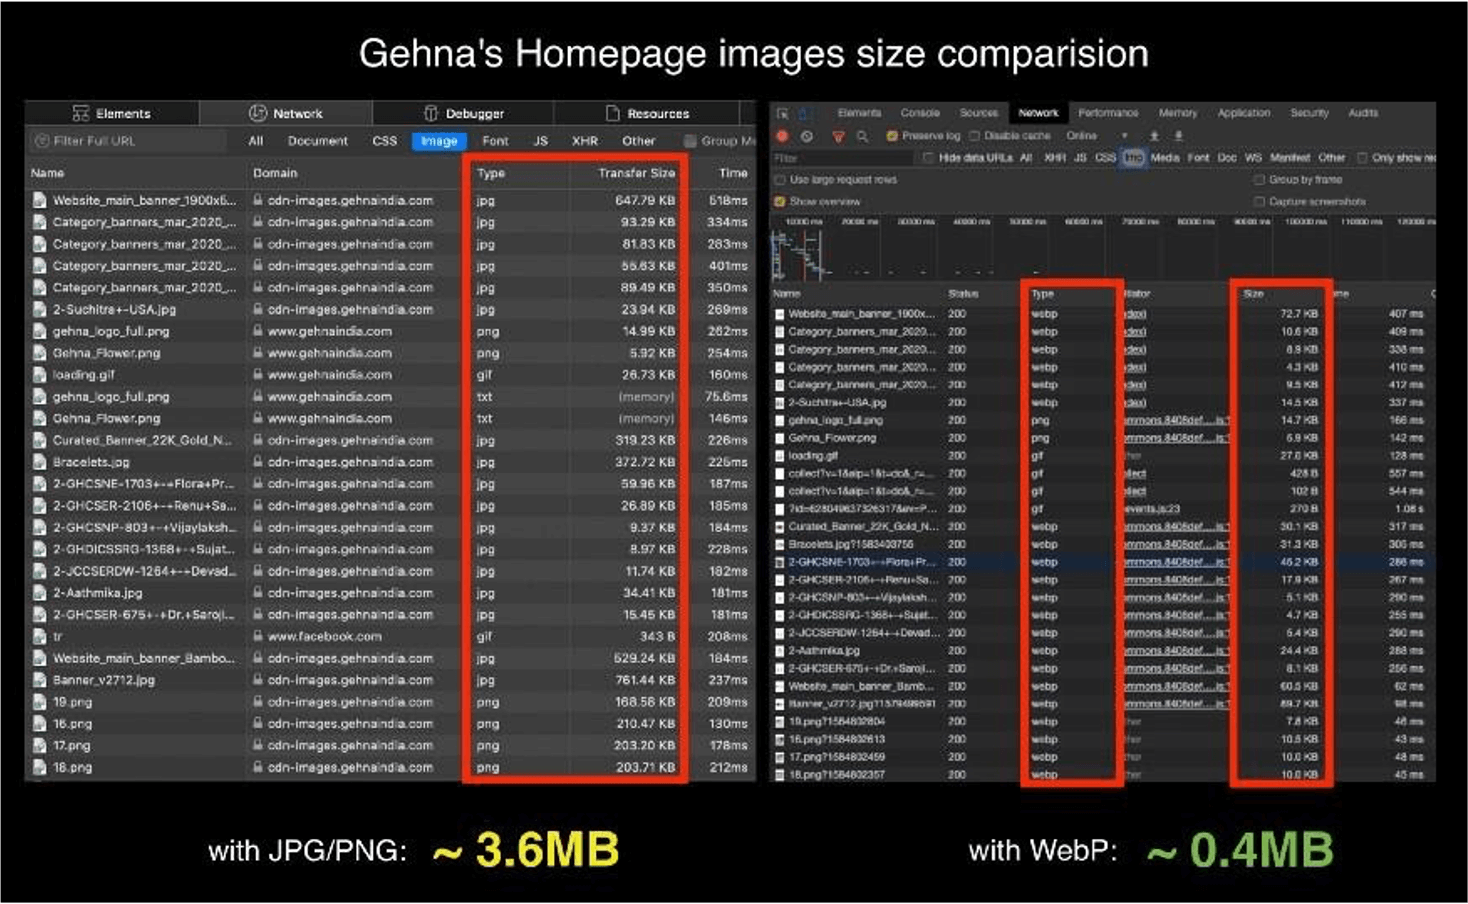Open the Sources tab in Chrome DevTools
This screenshot has height=904, width=1468.
click(979, 113)
